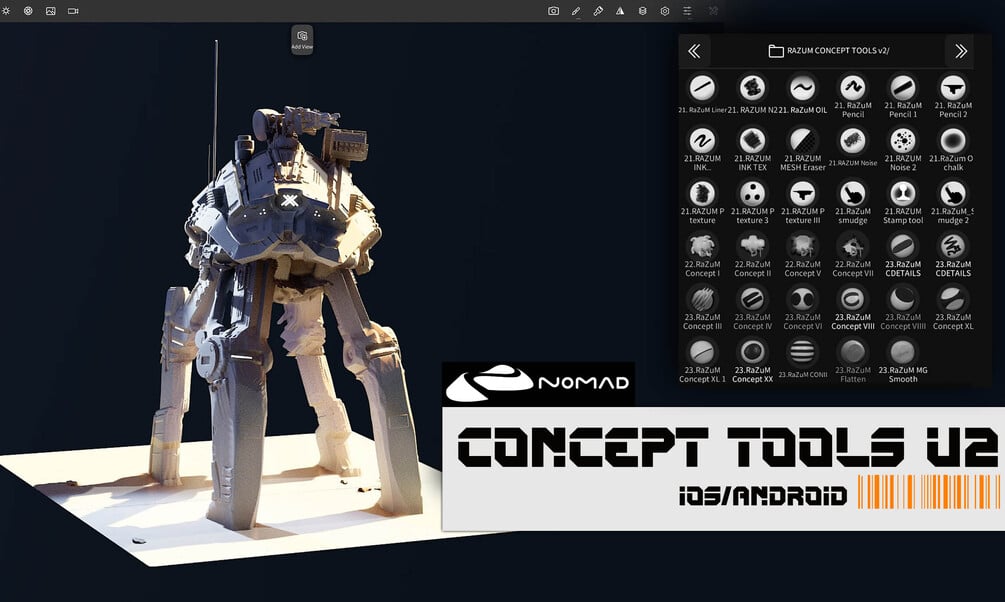The height and width of the screenshot is (602, 1005).
Task: Select the 21.RAZUM INK TEX brush
Action: (x=752, y=150)
